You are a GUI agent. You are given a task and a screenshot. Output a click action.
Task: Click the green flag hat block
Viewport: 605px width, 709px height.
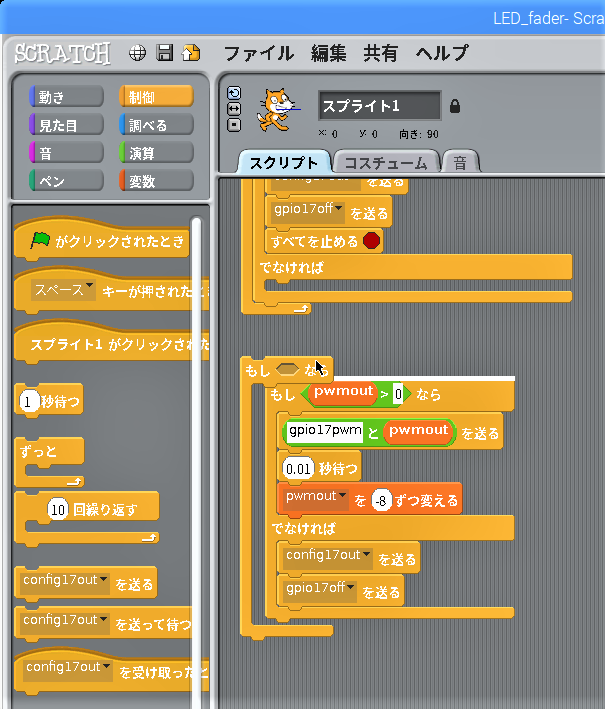pyautogui.click(x=100, y=241)
